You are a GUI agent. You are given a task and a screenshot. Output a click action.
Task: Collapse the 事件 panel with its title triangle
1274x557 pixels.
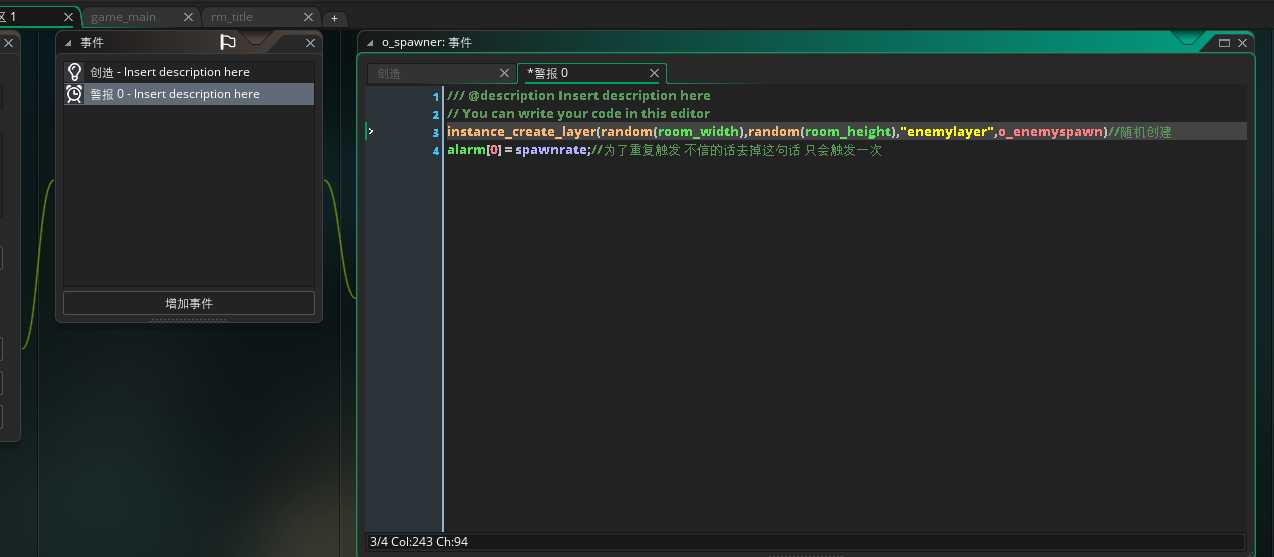[69, 43]
